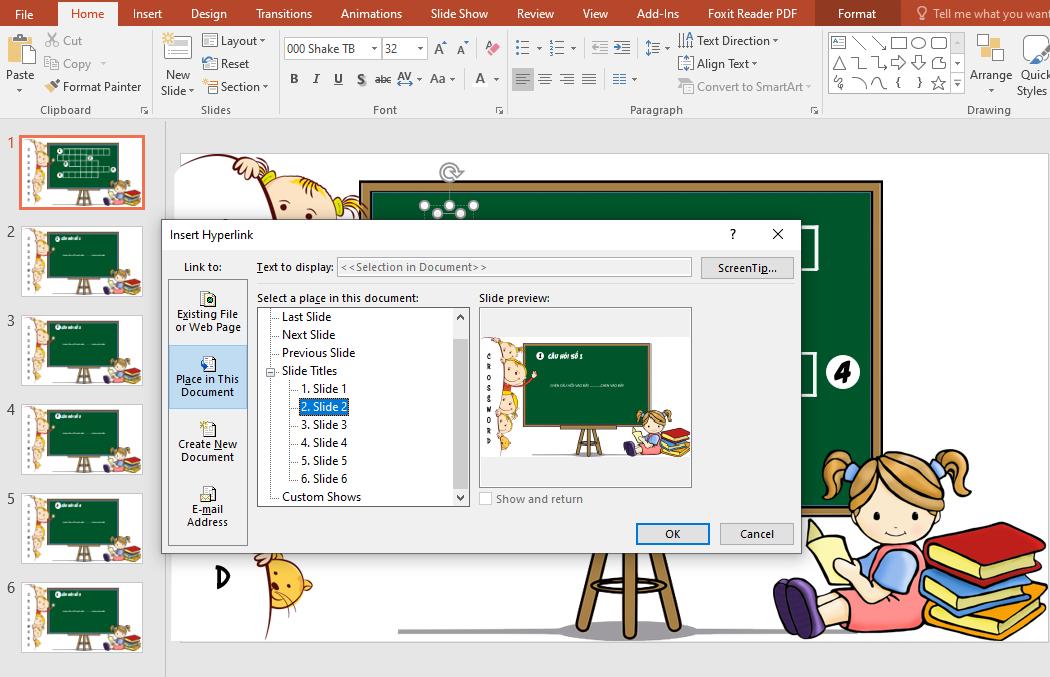Confirm hyperlink with the OK button
1050x677 pixels.
(x=672, y=534)
